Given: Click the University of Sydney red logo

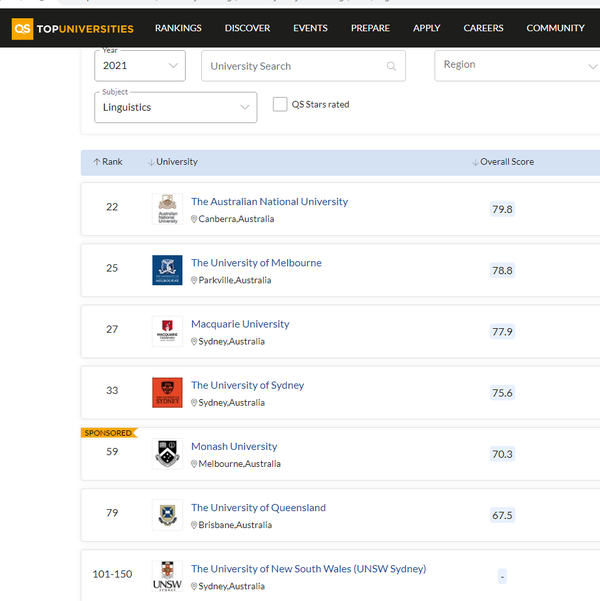Looking at the screenshot, I should (x=168, y=392).
